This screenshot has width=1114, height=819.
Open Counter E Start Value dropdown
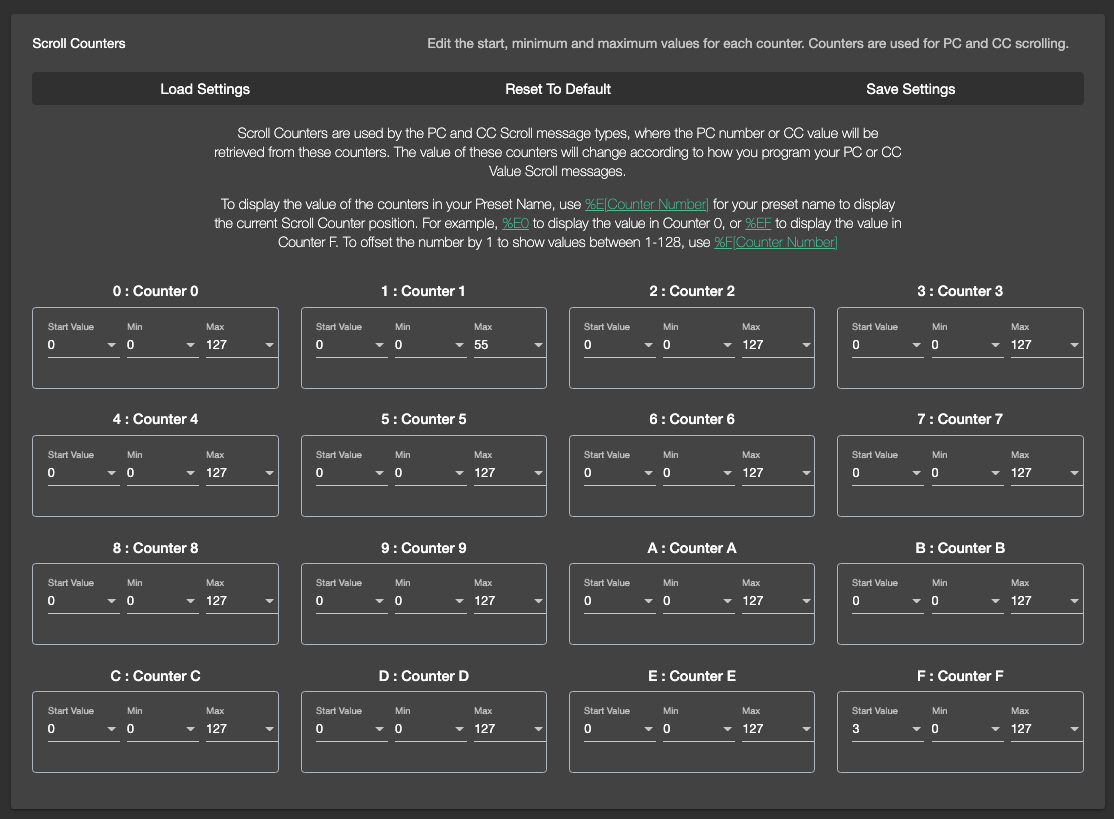(x=619, y=729)
